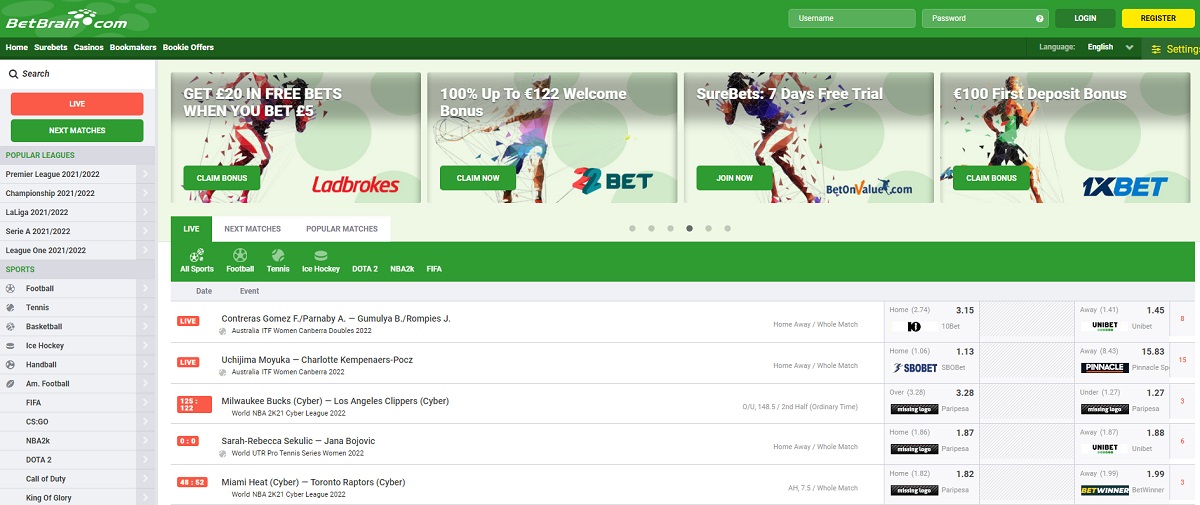The image size is (1200, 505).
Task: Open the Casinos menu item
Action: pyautogui.click(x=88, y=47)
